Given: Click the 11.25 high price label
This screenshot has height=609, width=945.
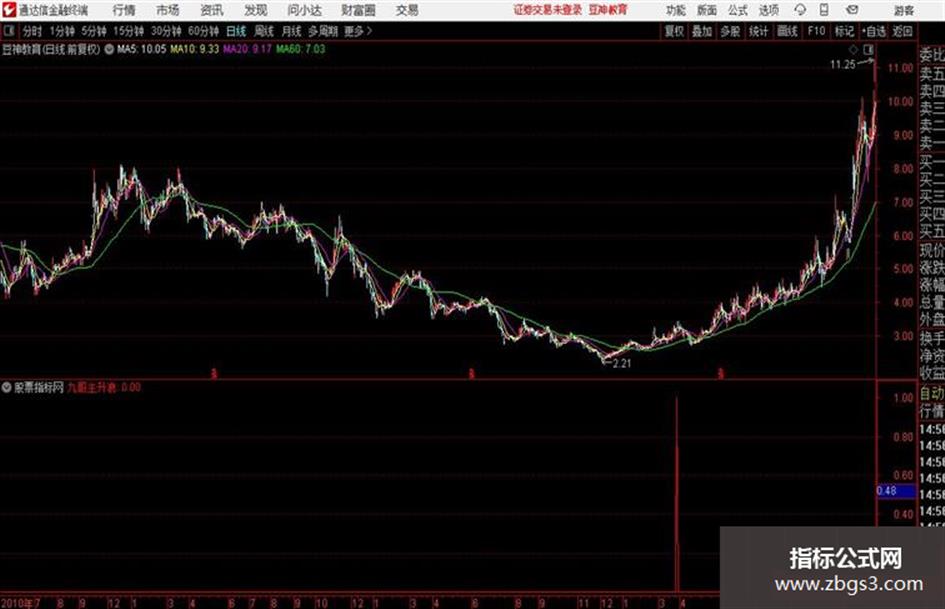Looking at the screenshot, I should (x=843, y=65).
